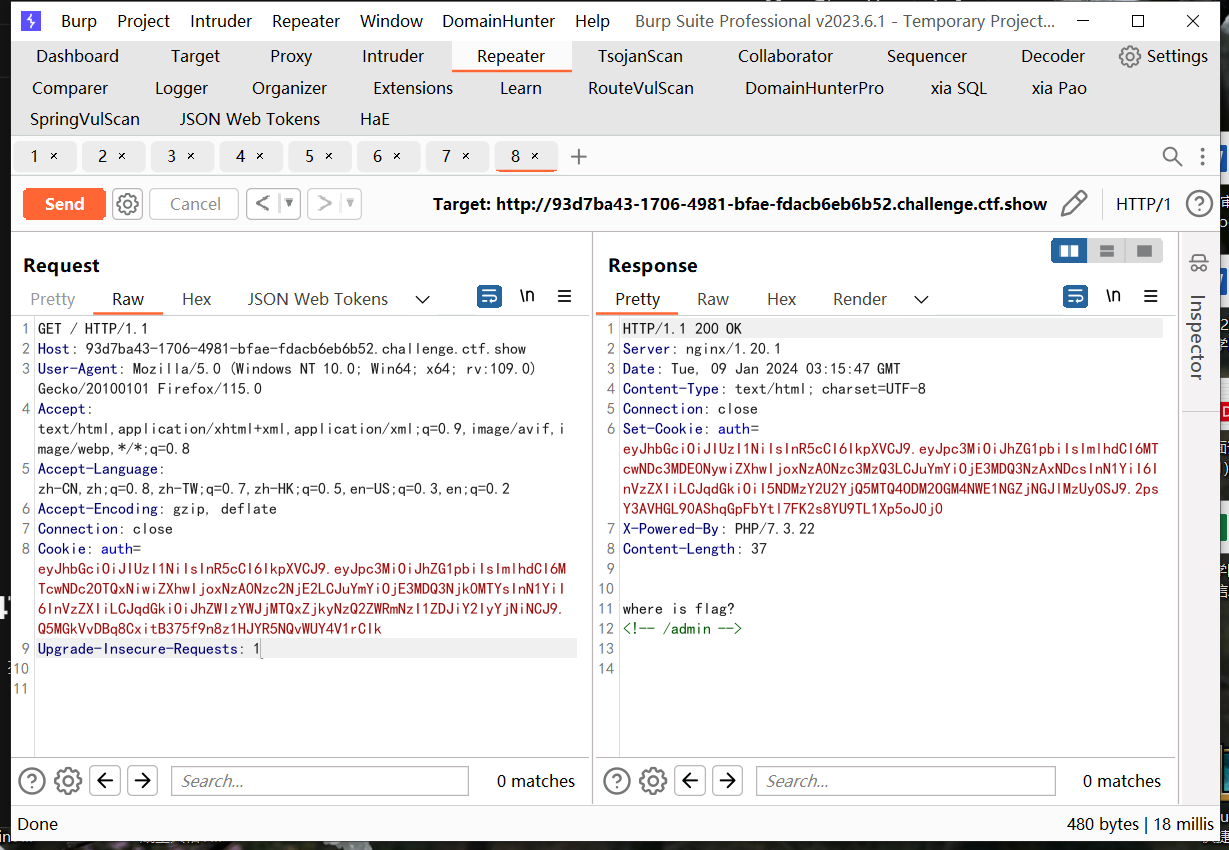Search Repeater tabs with magnifier icon
This screenshot has height=850, width=1229.
coord(1172,156)
